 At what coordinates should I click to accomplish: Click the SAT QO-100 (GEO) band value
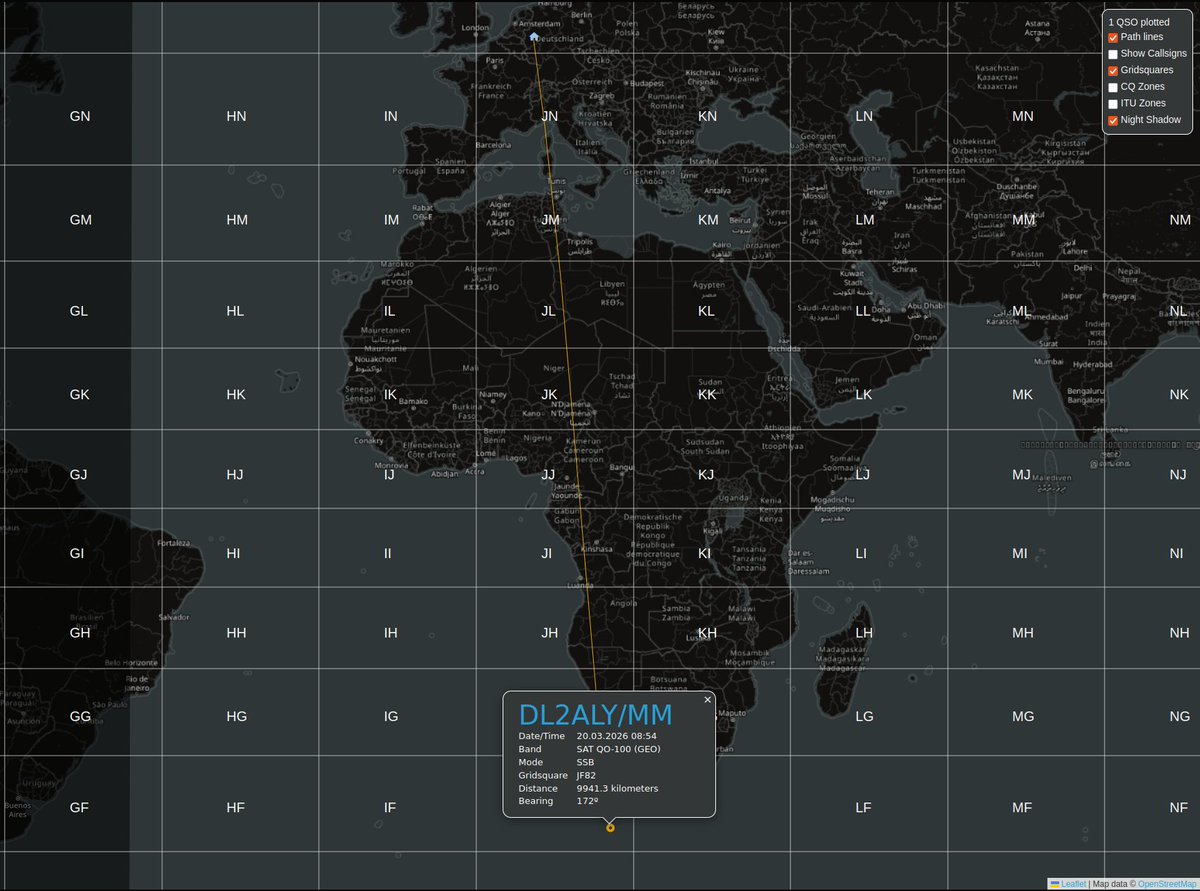618,749
